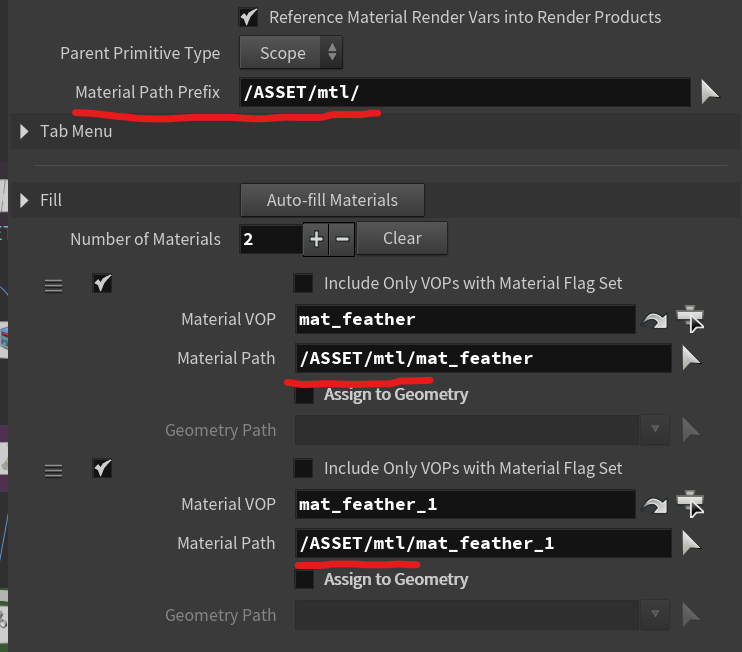
Task: Expand the Tab Menu section
Action: (x=25, y=131)
